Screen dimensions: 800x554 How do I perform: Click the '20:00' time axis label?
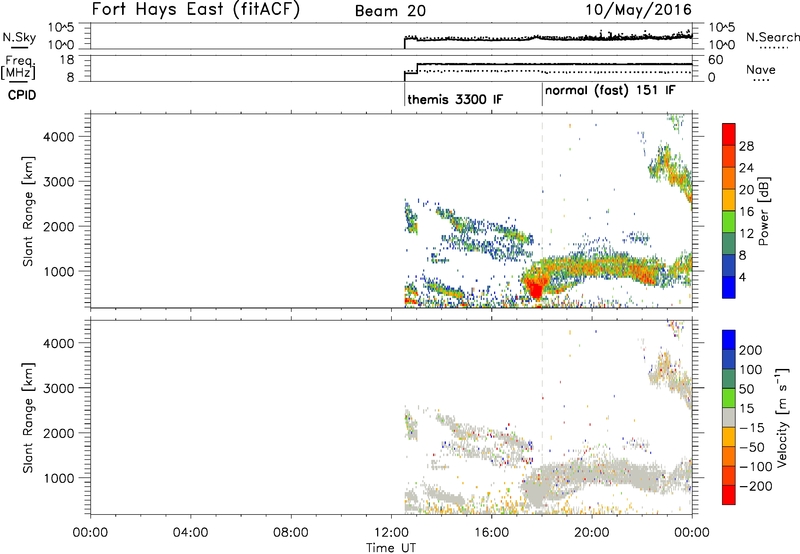[x=592, y=533]
